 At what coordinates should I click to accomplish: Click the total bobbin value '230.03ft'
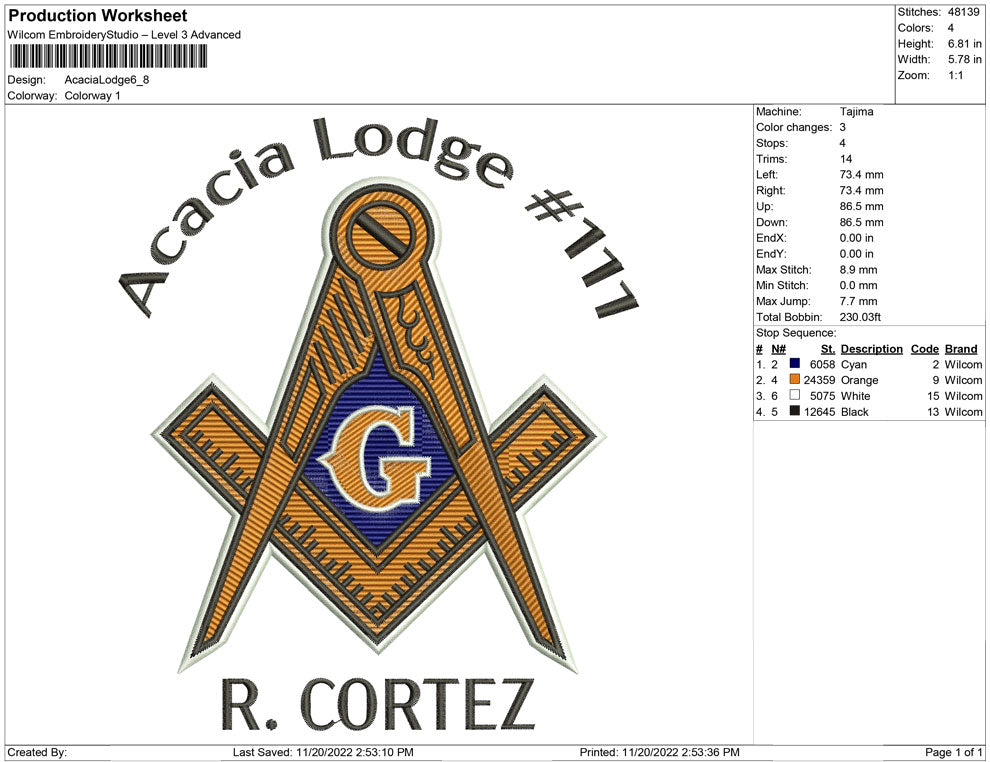[860, 317]
